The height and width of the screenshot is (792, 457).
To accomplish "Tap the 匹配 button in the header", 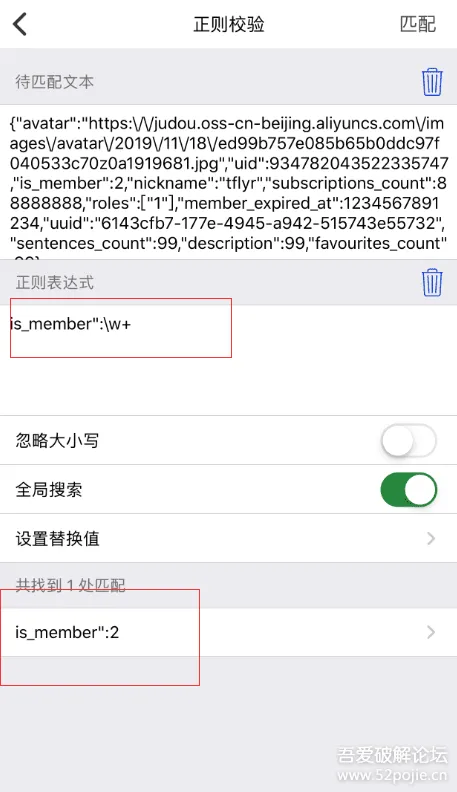I will [418, 24].
